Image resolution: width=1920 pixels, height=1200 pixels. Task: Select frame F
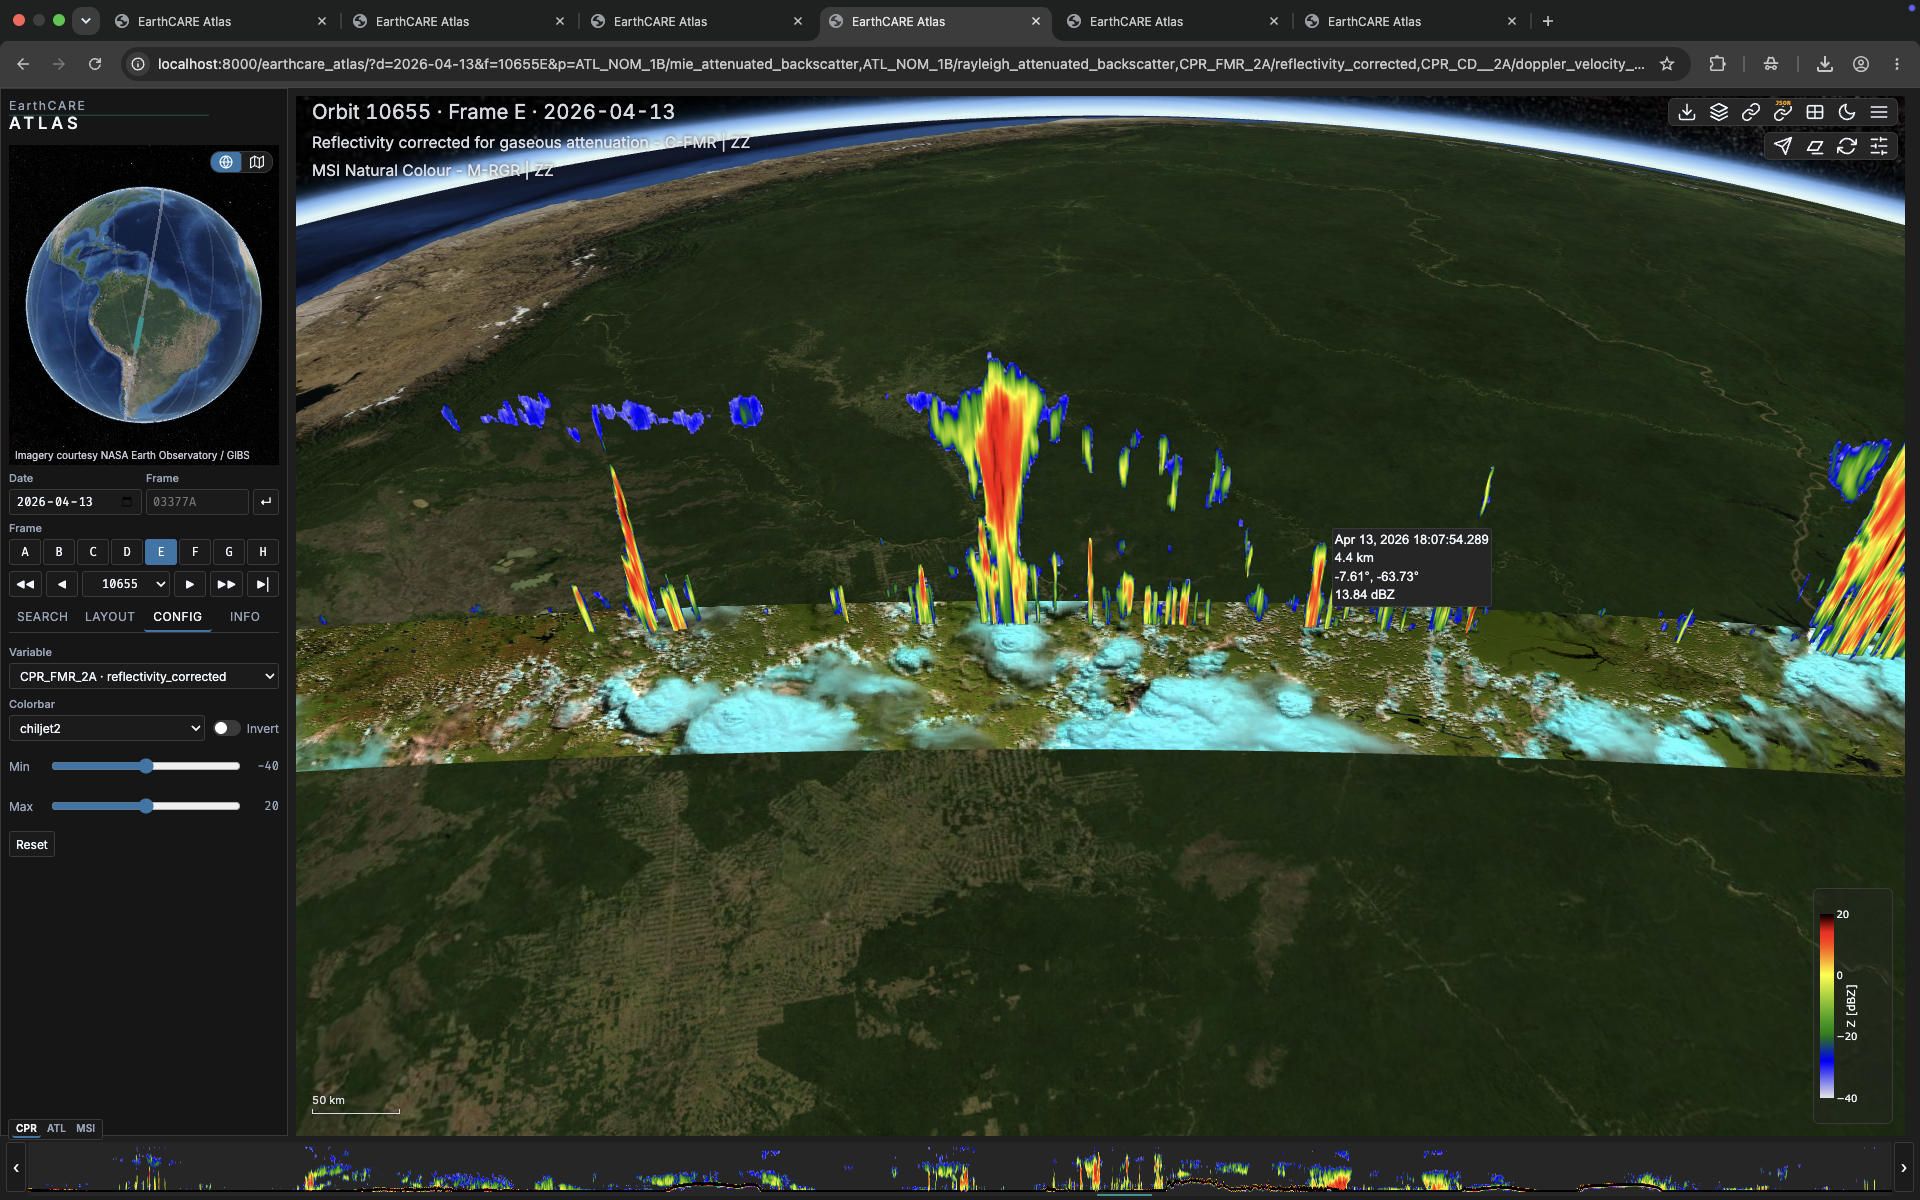pyautogui.click(x=195, y=552)
